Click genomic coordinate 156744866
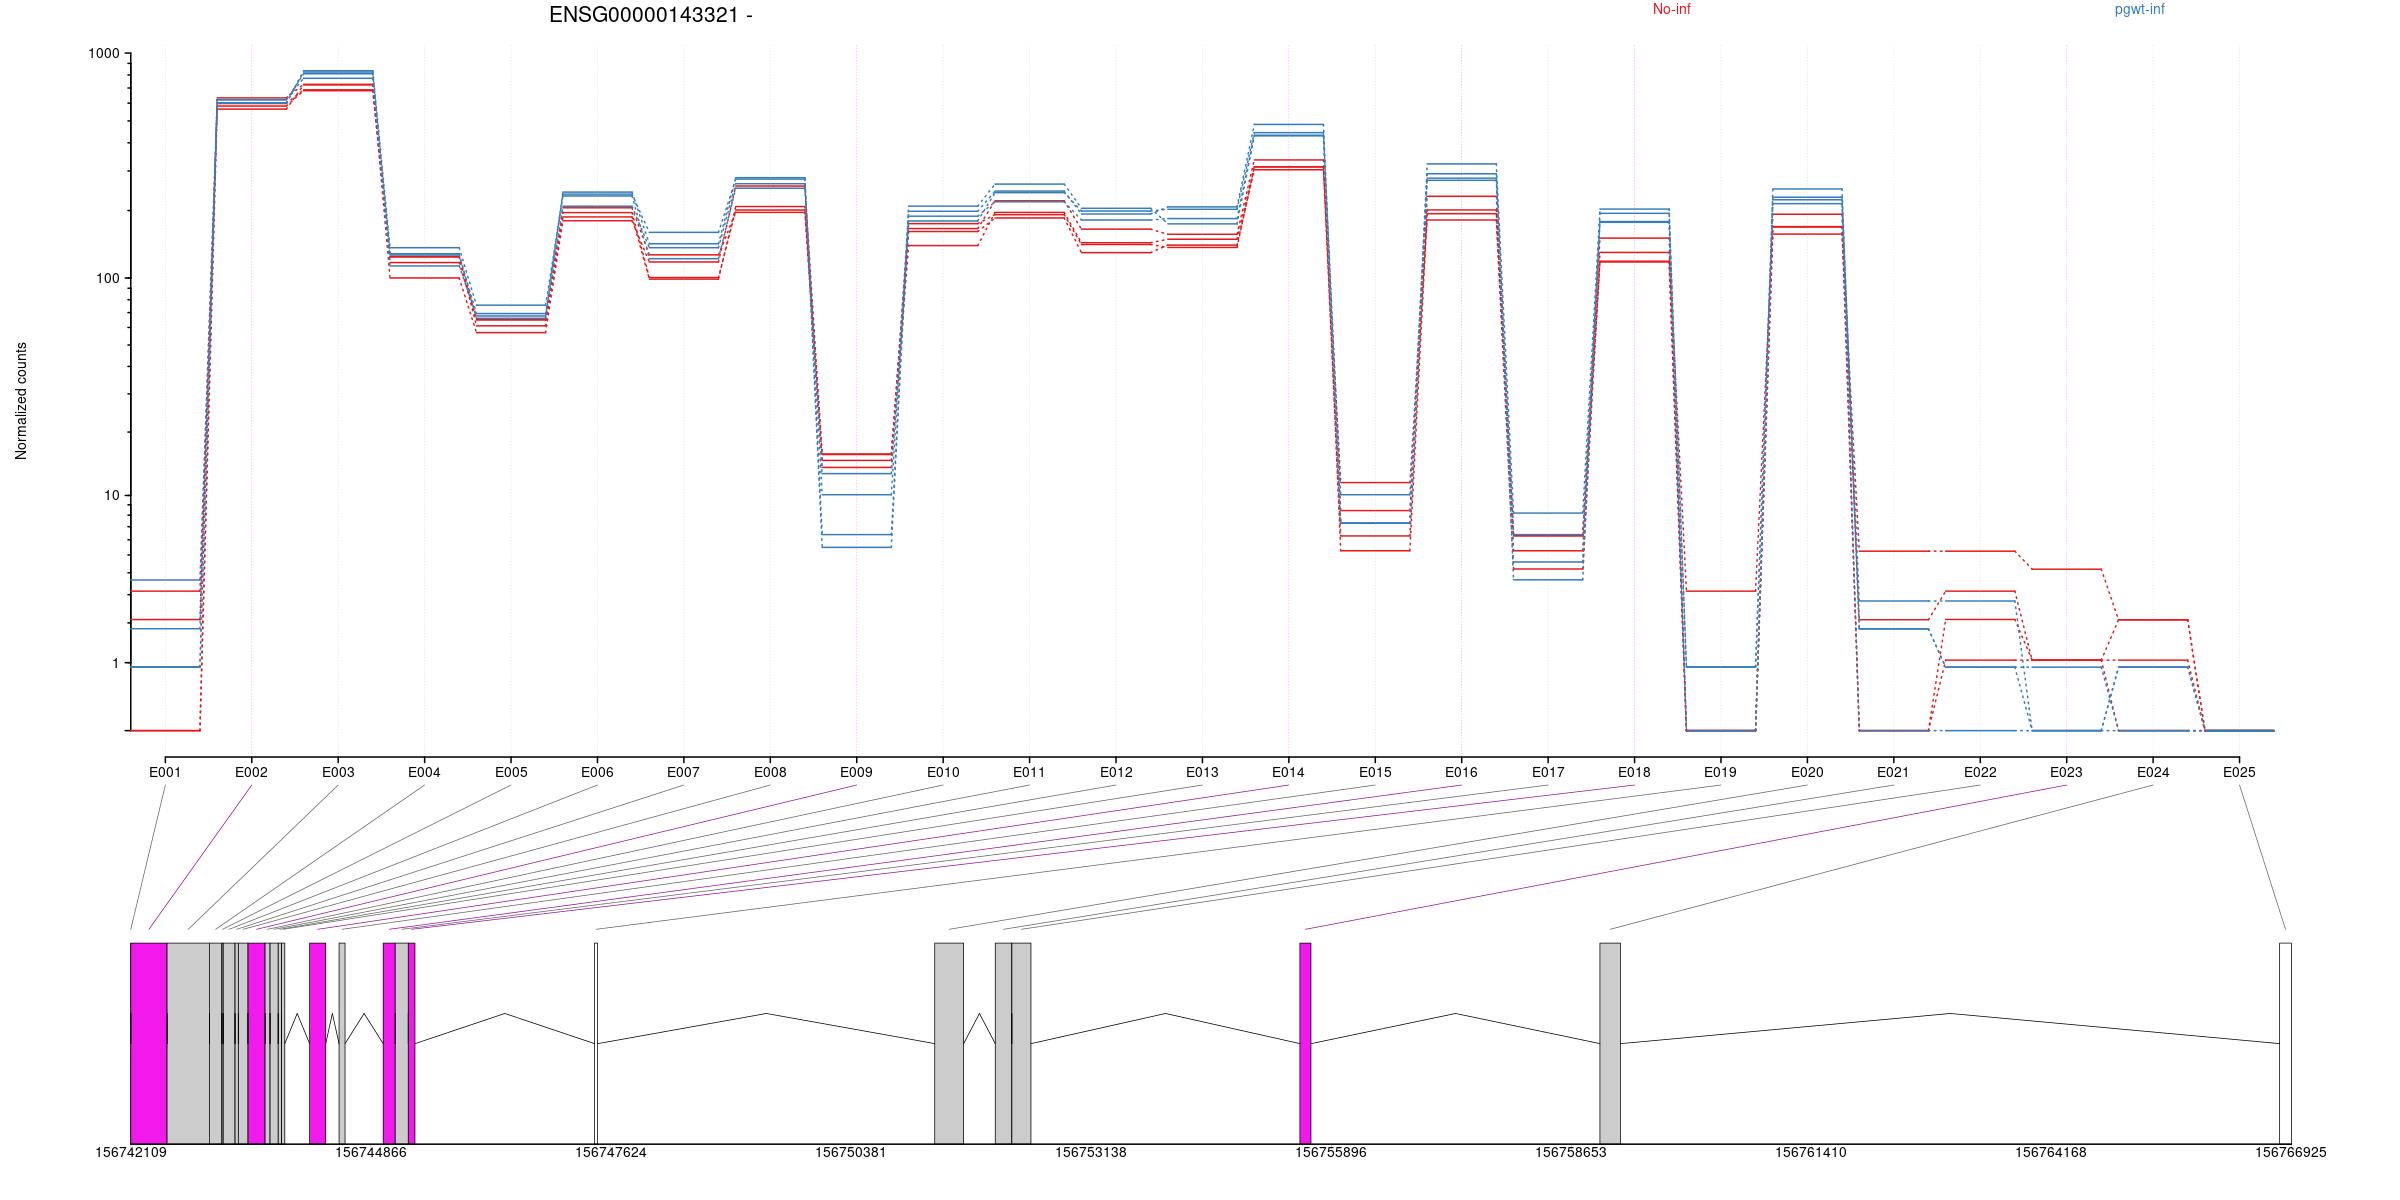 (371, 1152)
